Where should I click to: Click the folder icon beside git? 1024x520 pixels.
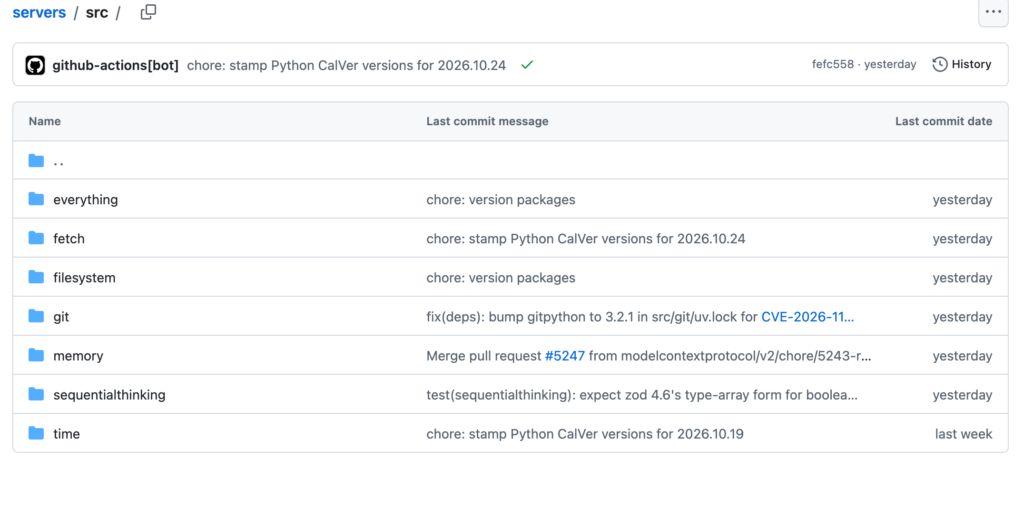[x=37, y=316]
